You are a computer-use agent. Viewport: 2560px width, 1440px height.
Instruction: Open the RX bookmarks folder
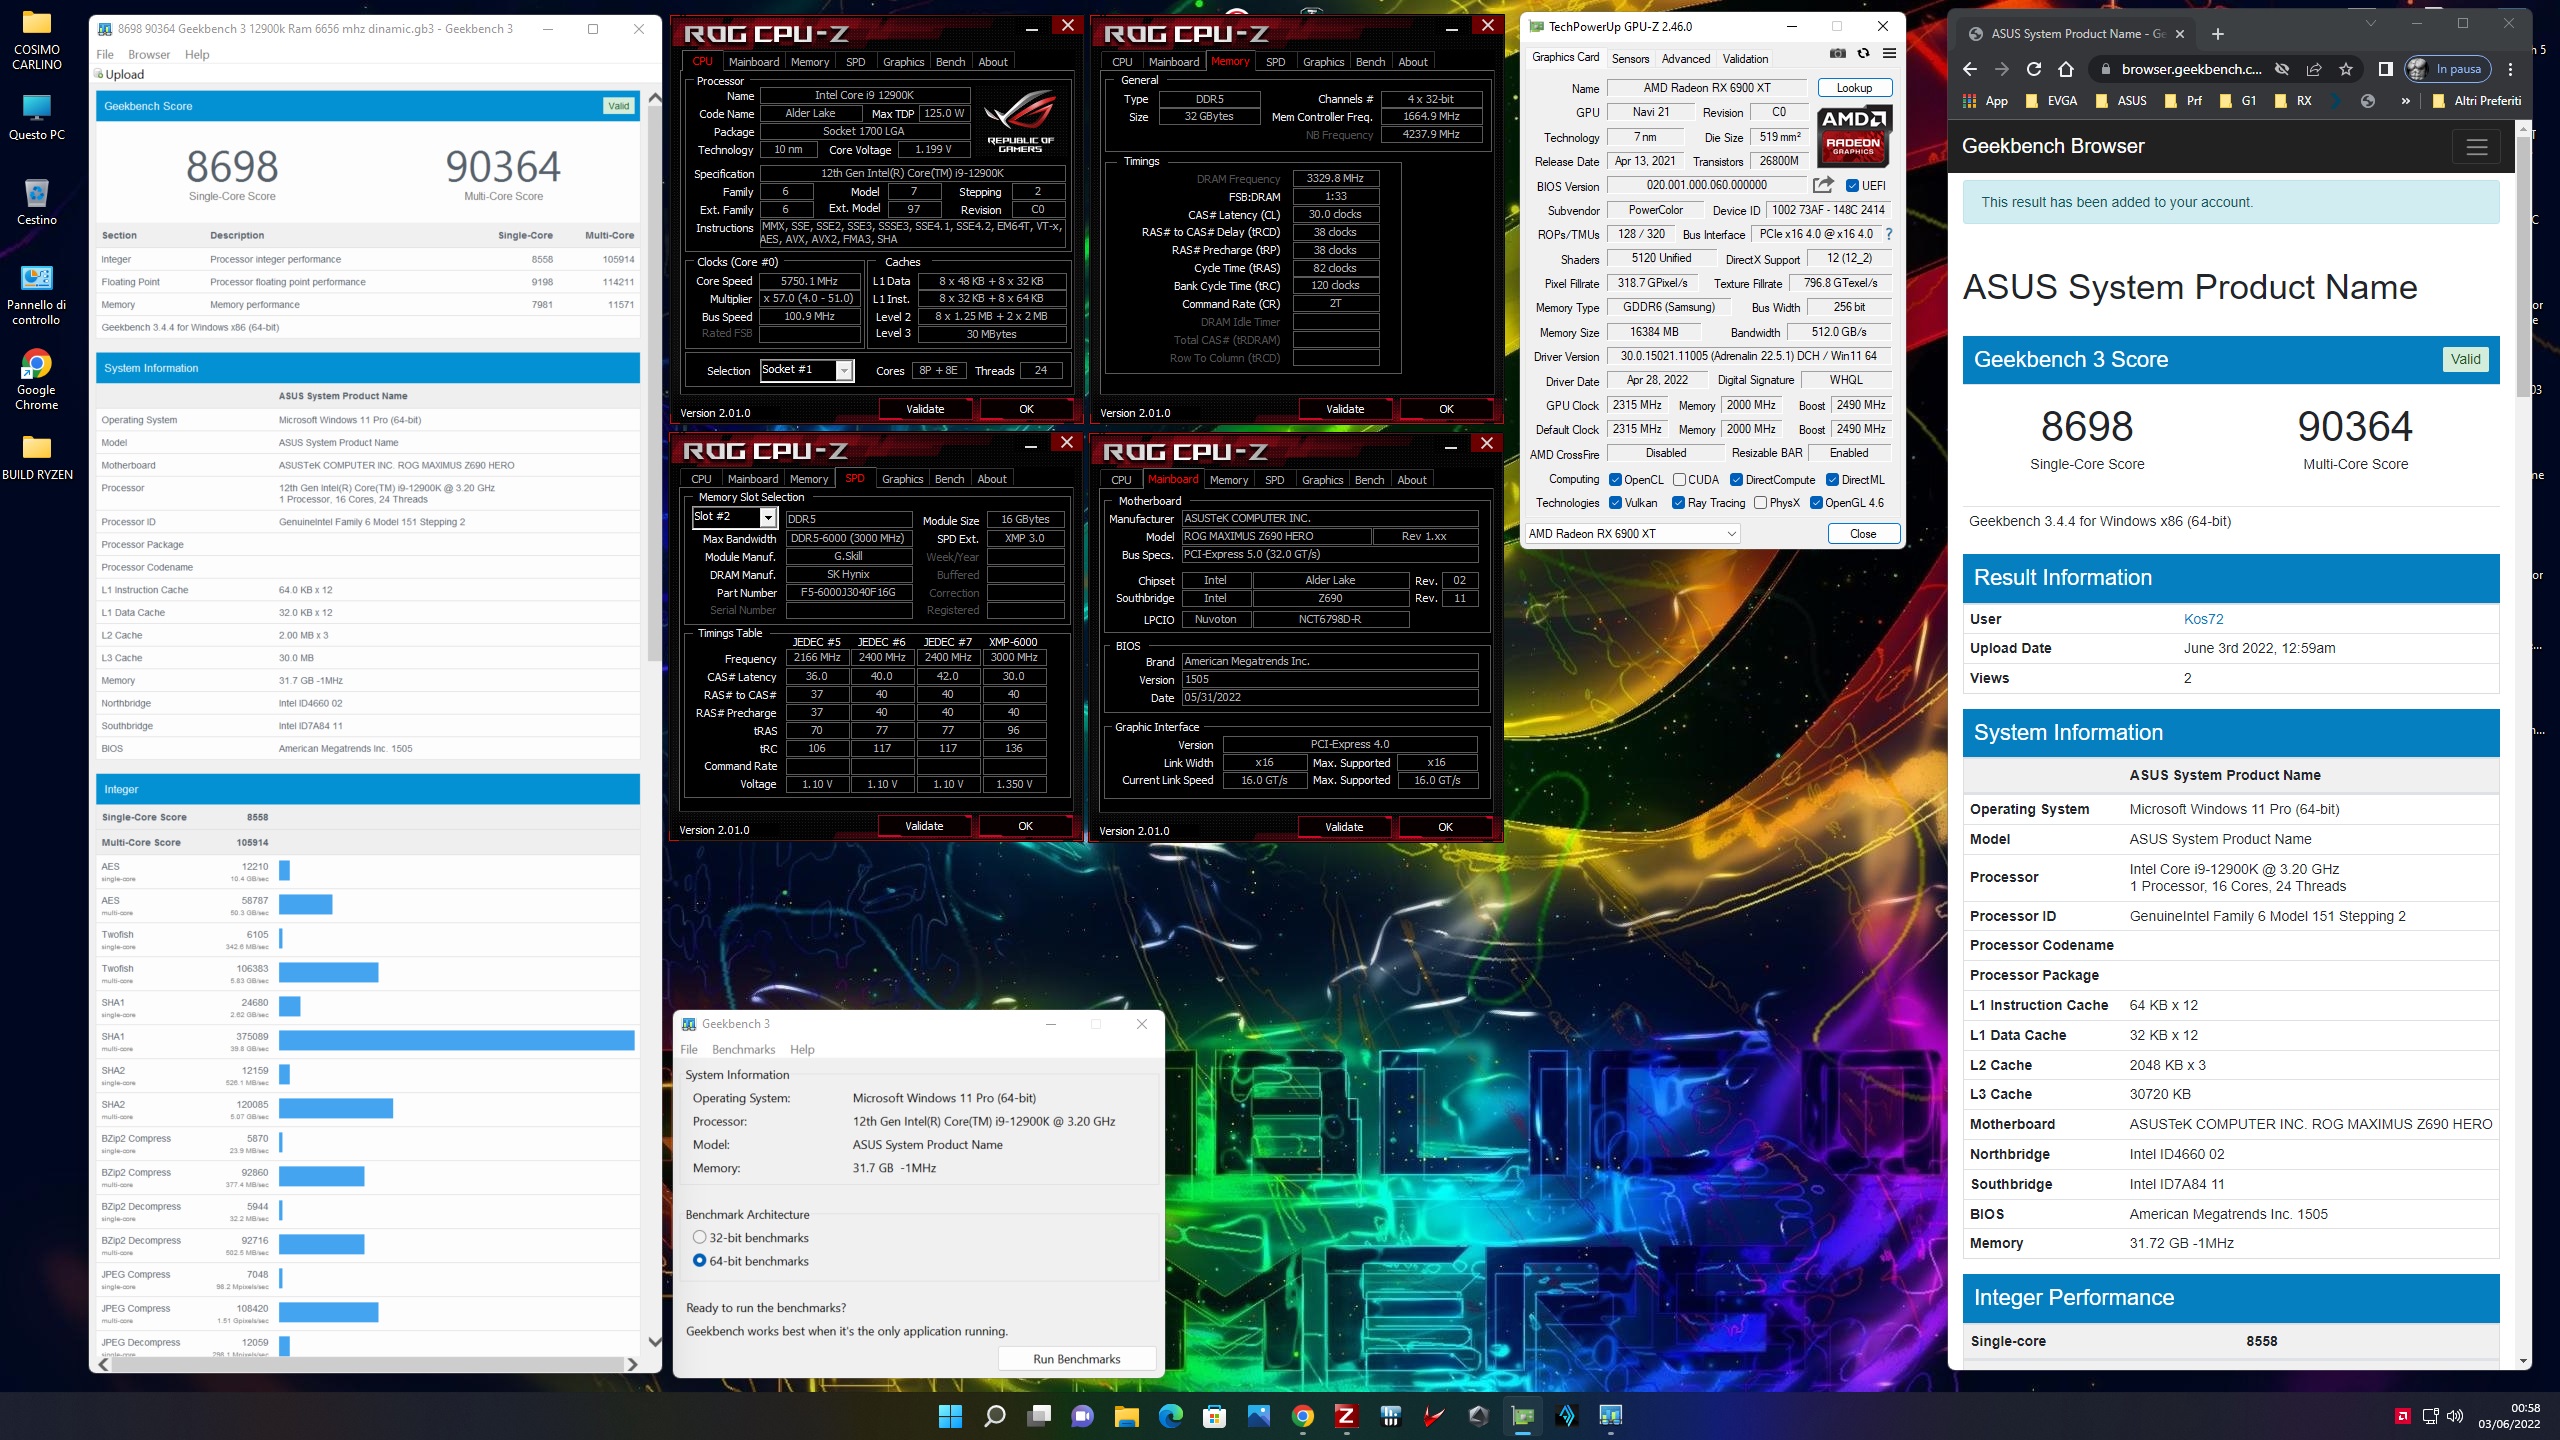2293,101
